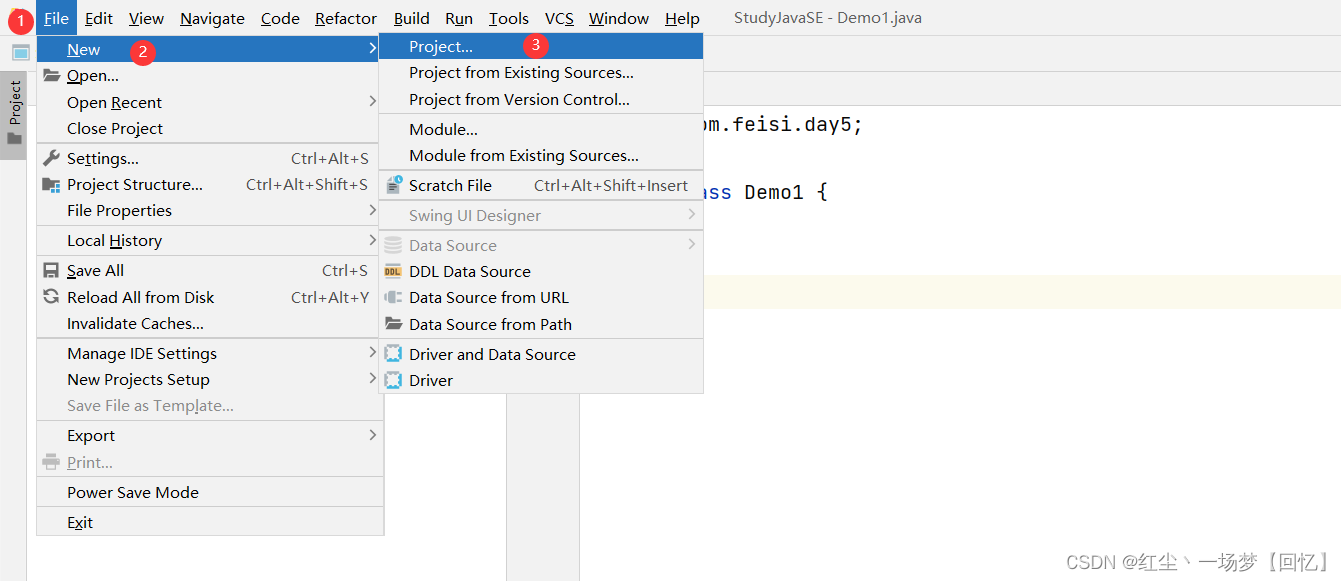This screenshot has width=1341, height=581.
Task: Select Project to create a new project
Action: [440, 45]
